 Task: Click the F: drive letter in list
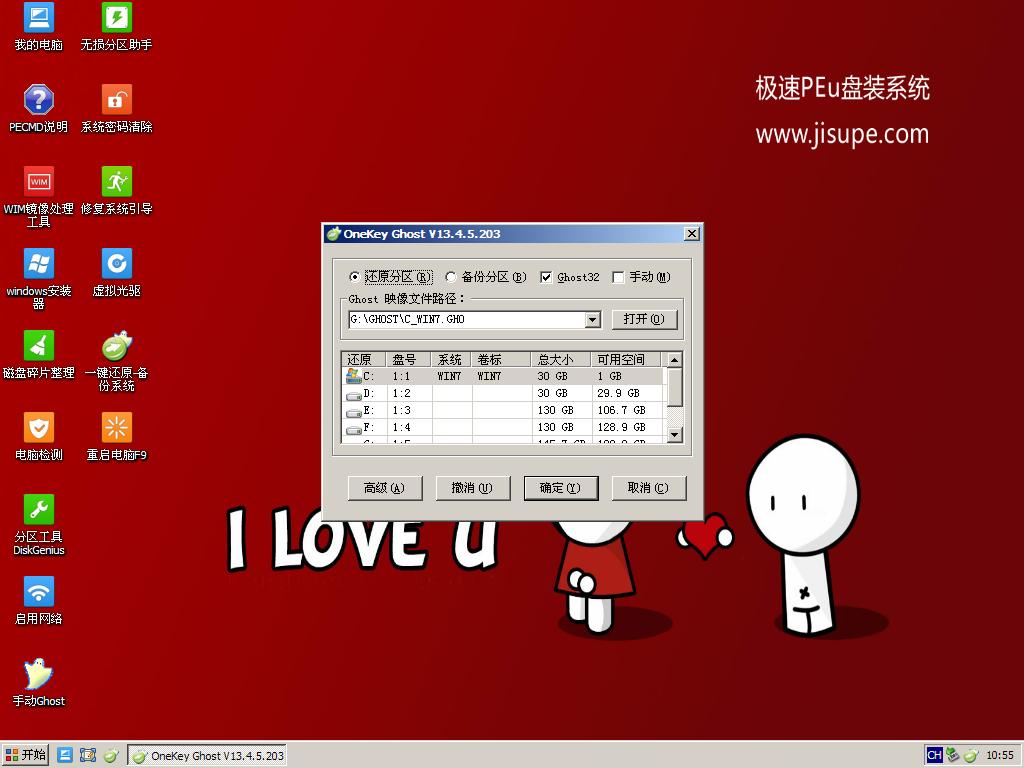[x=369, y=427]
